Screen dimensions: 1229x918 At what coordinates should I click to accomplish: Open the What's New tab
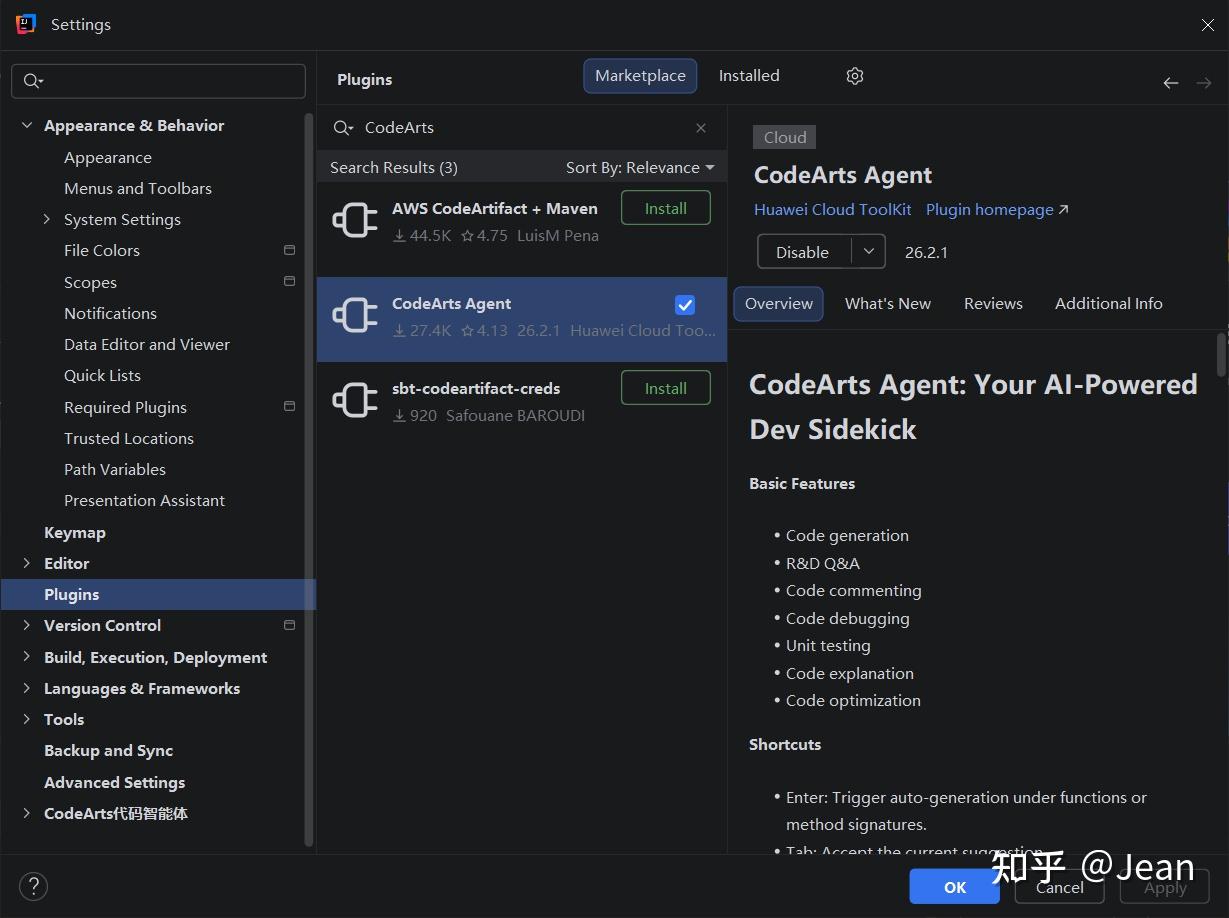click(888, 304)
